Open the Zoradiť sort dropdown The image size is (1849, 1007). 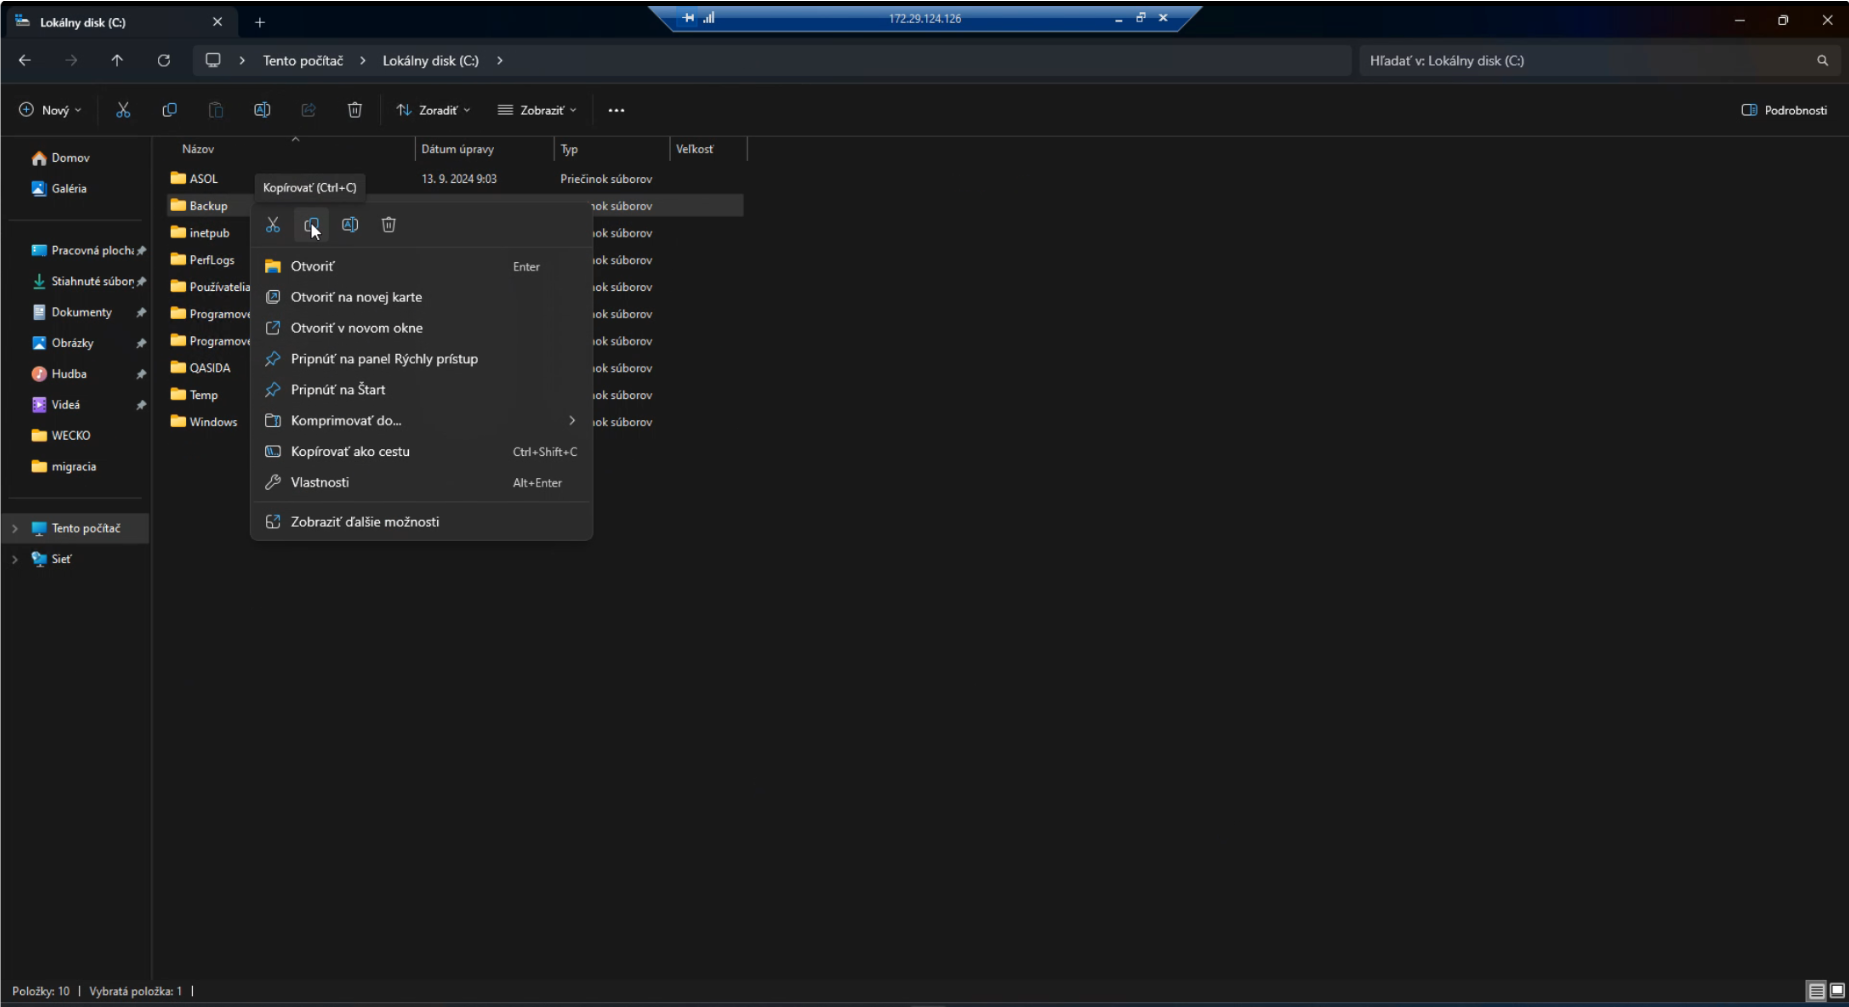pyautogui.click(x=433, y=110)
